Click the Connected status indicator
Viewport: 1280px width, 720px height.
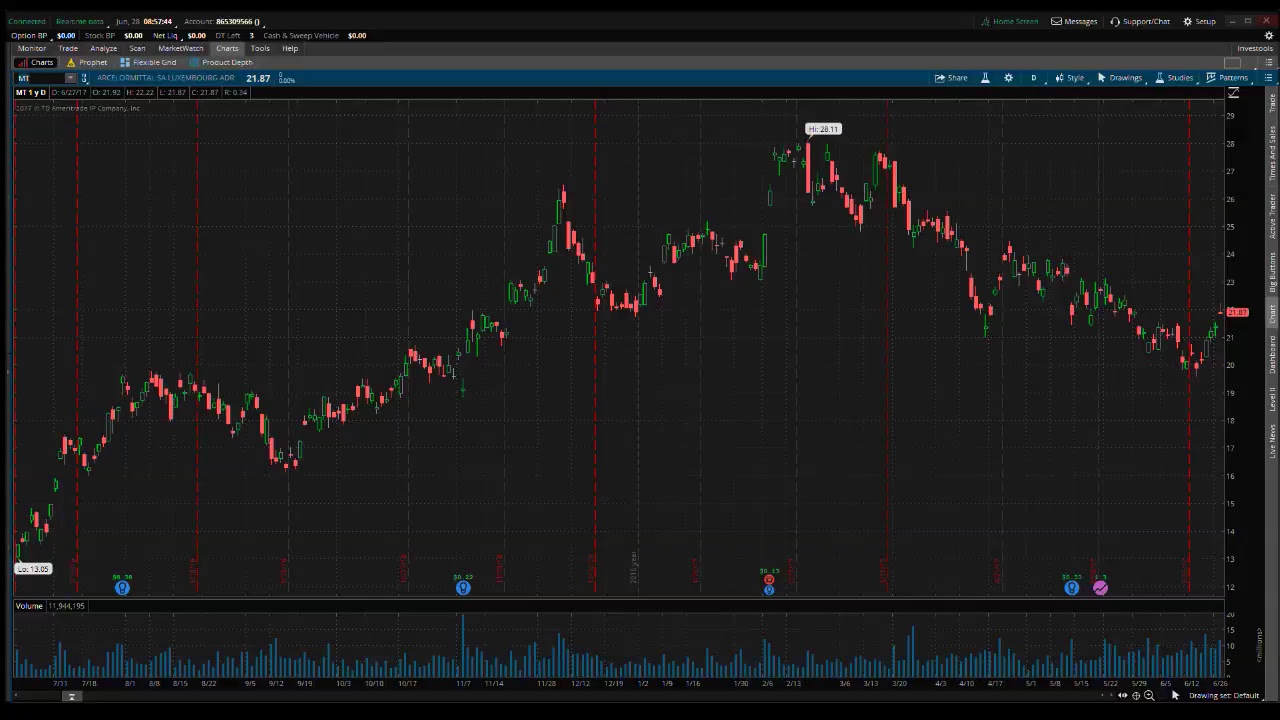click(27, 21)
